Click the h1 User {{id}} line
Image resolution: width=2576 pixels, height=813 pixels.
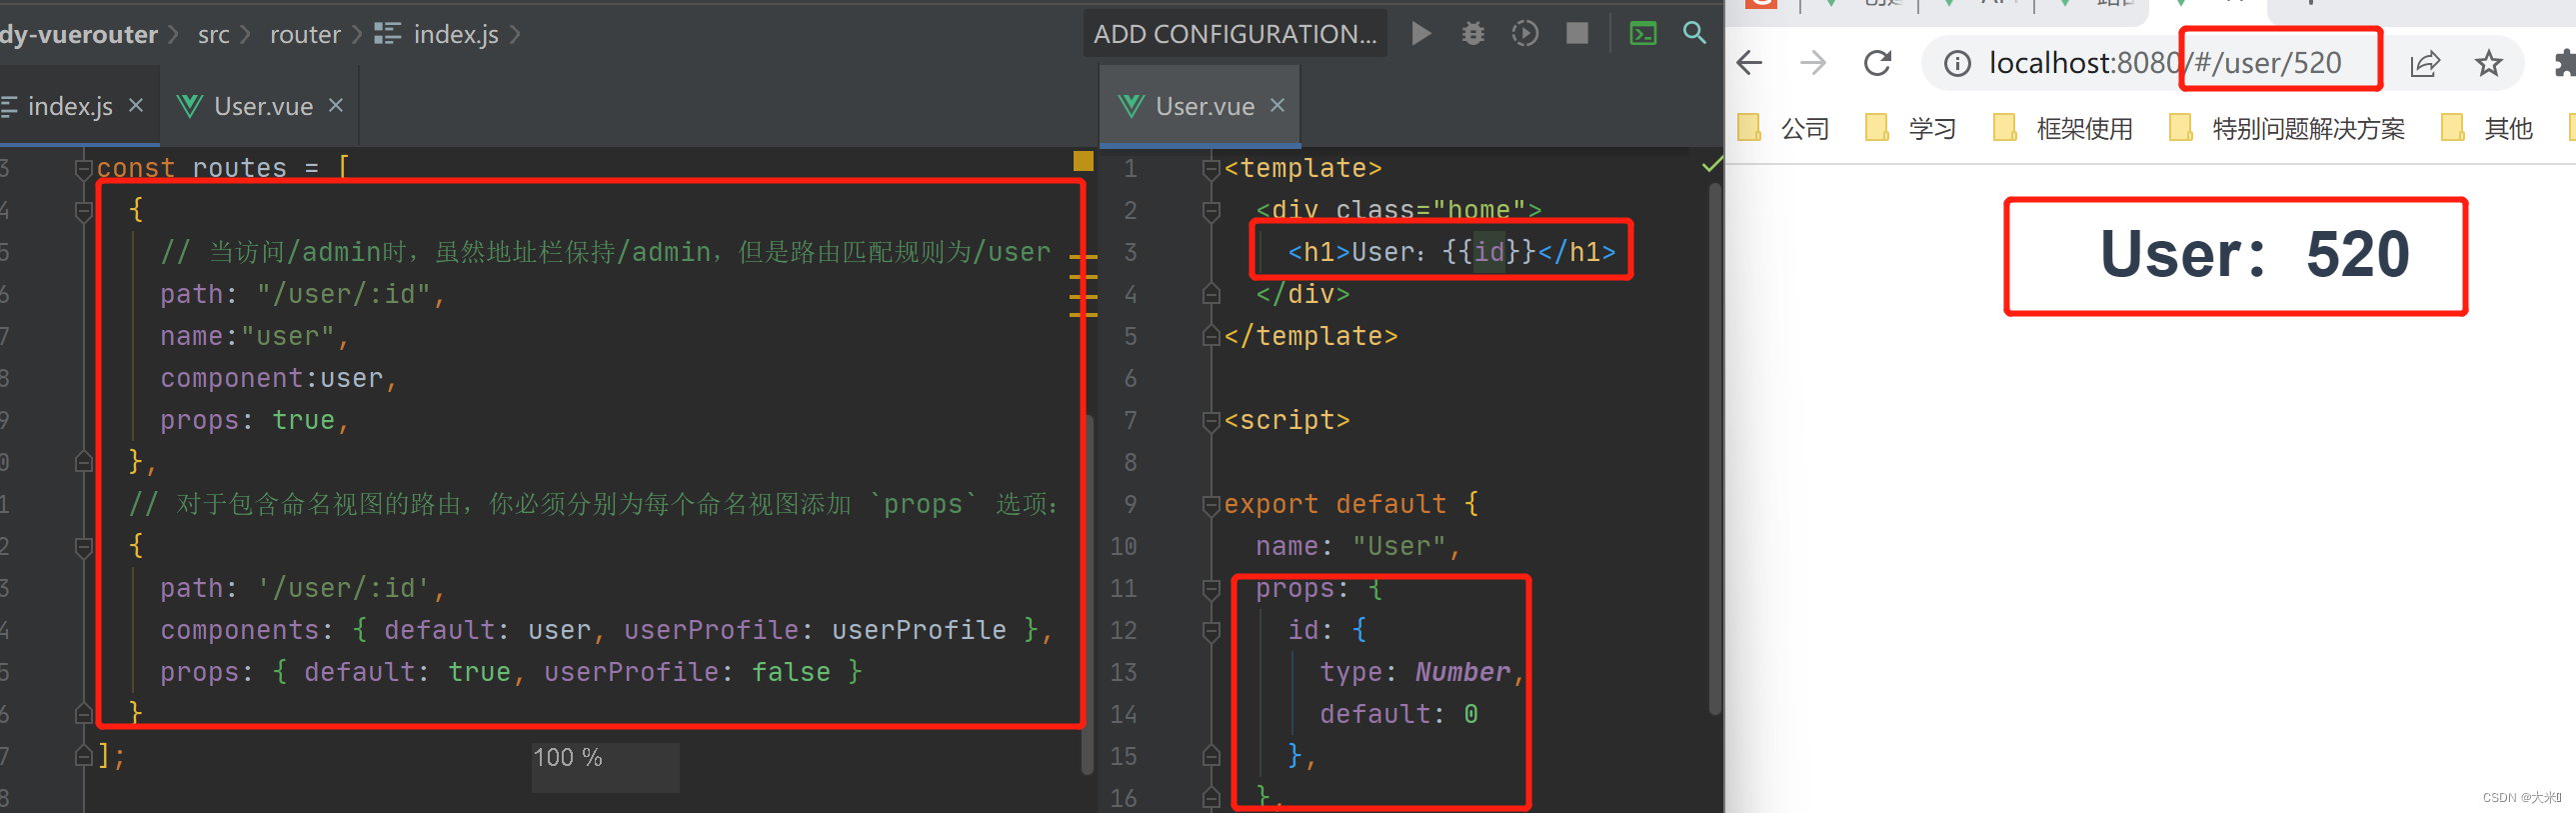pyautogui.click(x=1451, y=253)
